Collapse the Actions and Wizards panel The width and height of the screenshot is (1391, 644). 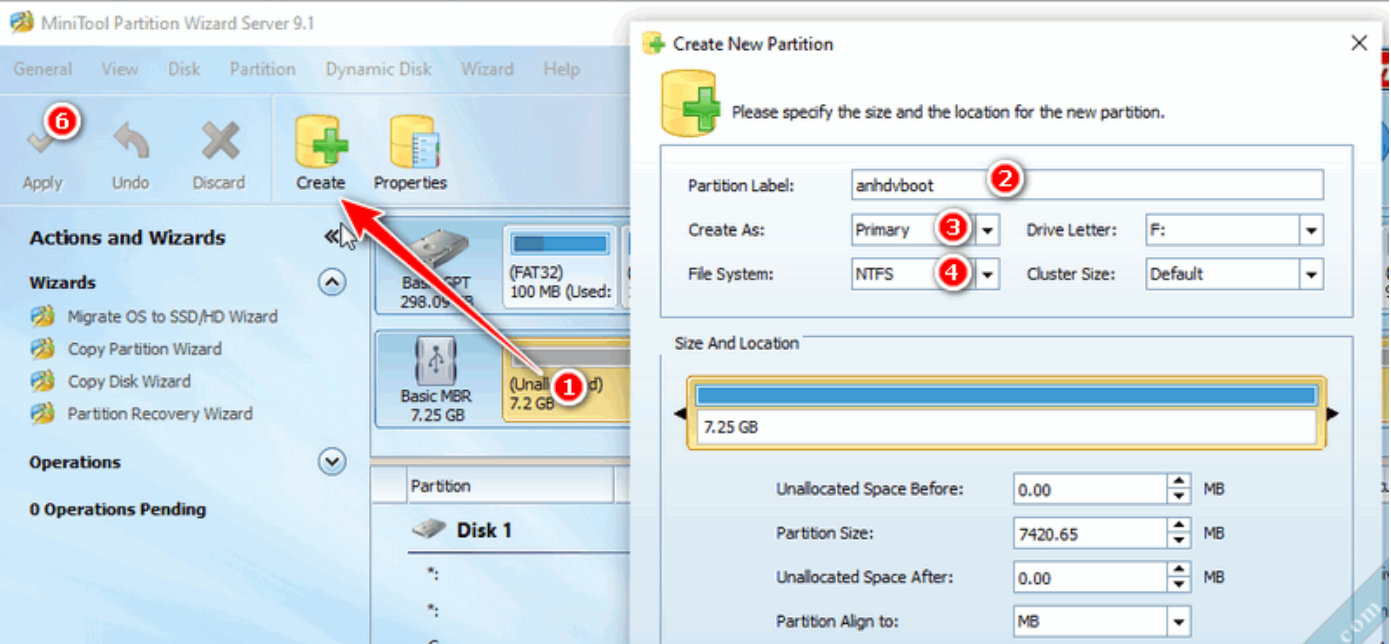(x=332, y=237)
